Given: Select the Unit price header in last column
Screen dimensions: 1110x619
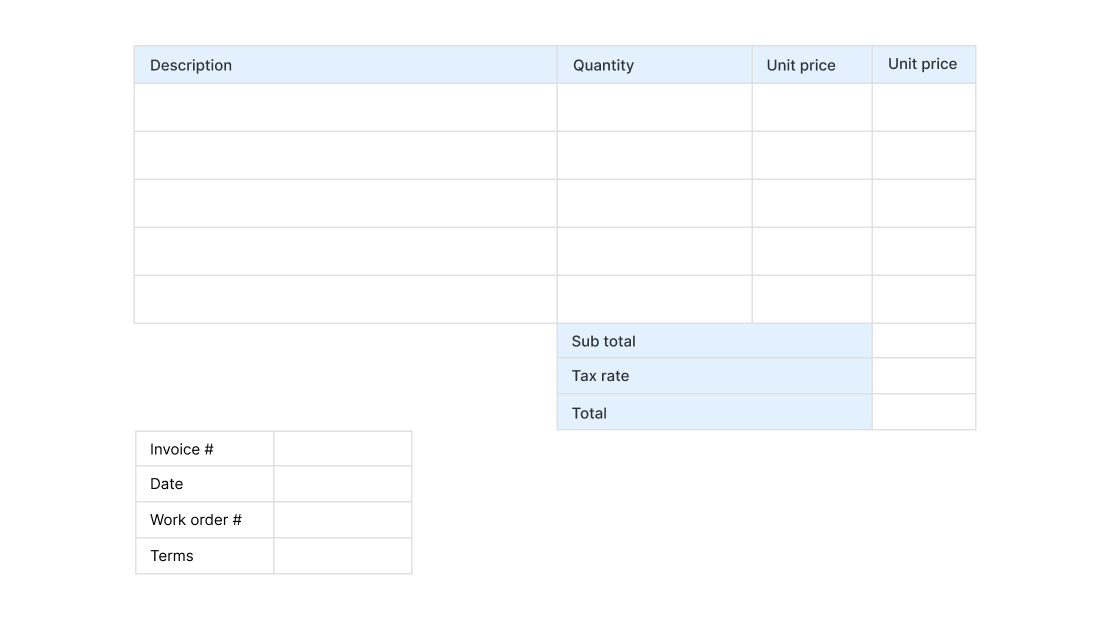Looking at the screenshot, I should click(x=924, y=64).
